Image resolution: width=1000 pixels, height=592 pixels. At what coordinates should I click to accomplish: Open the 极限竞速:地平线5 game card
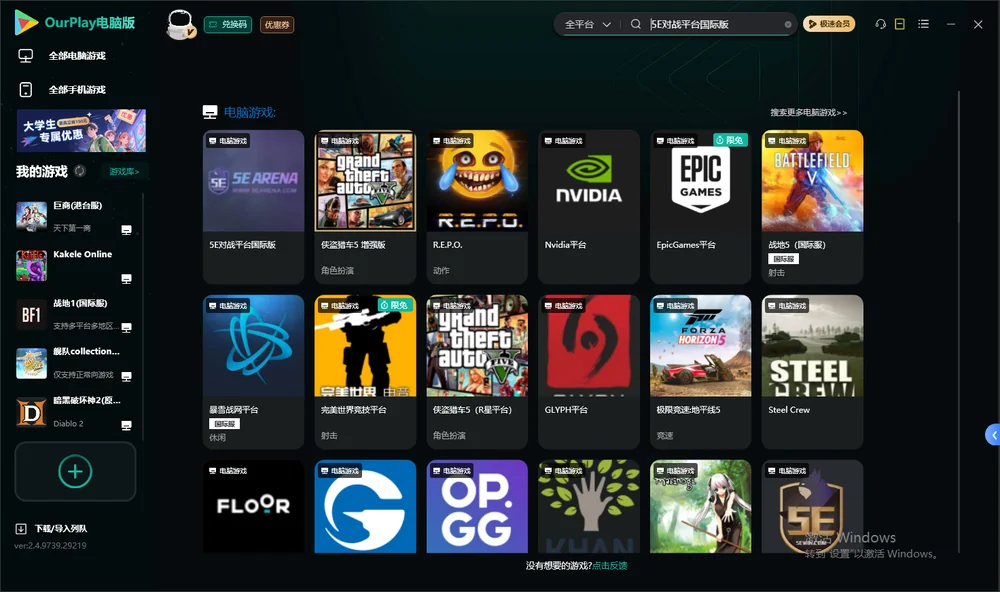pos(700,372)
